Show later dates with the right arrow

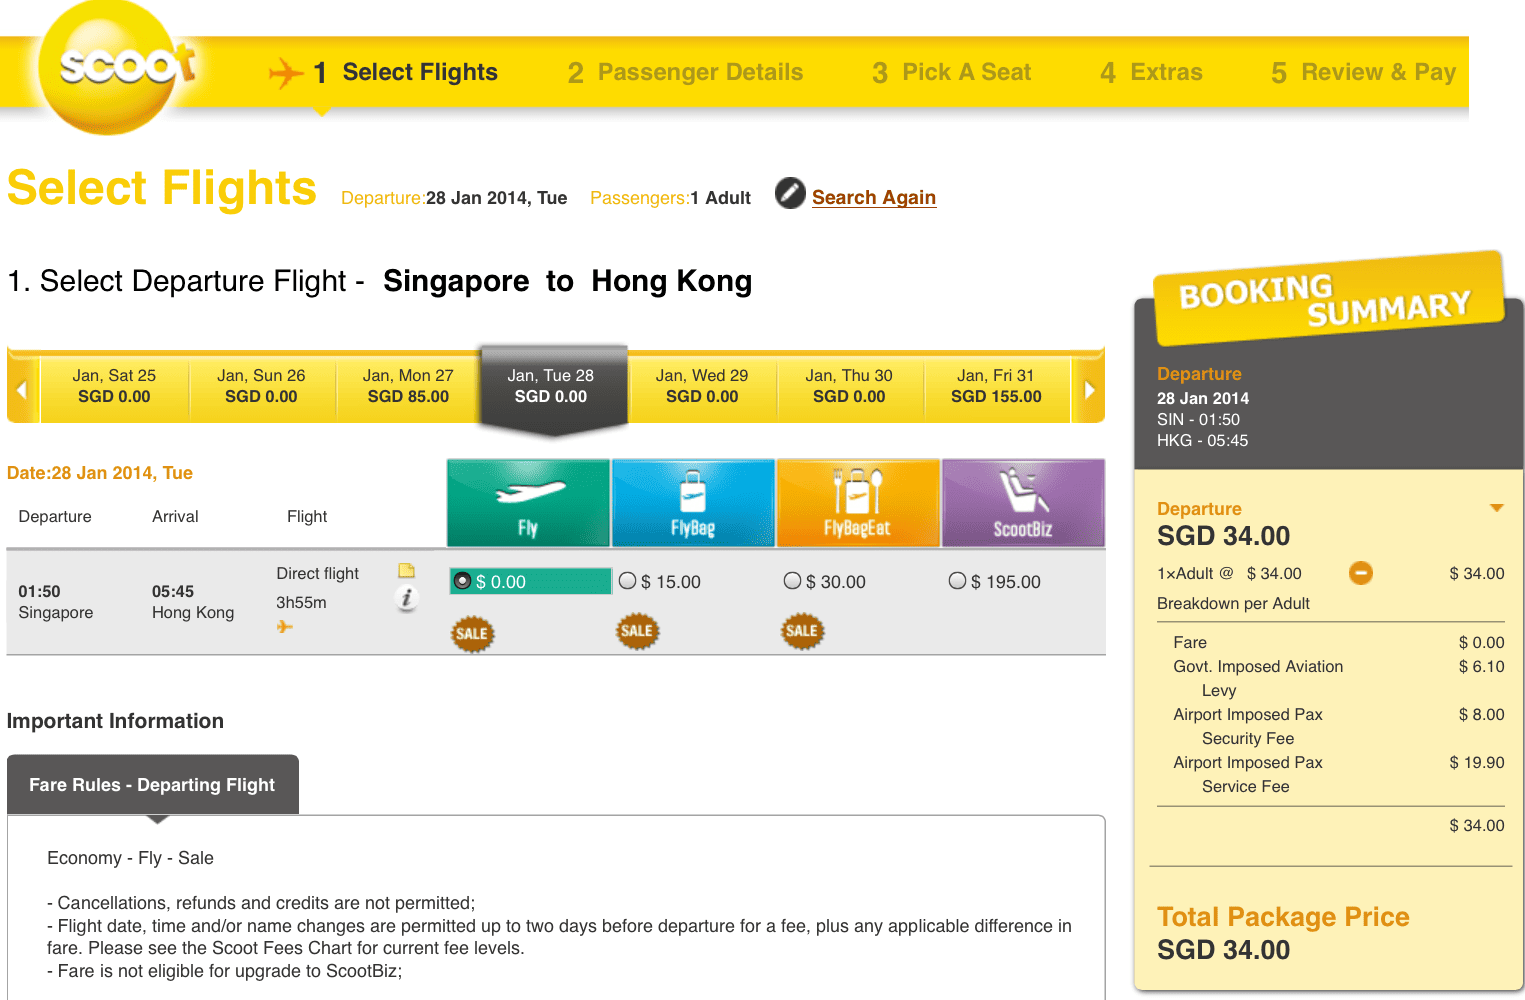point(1090,389)
